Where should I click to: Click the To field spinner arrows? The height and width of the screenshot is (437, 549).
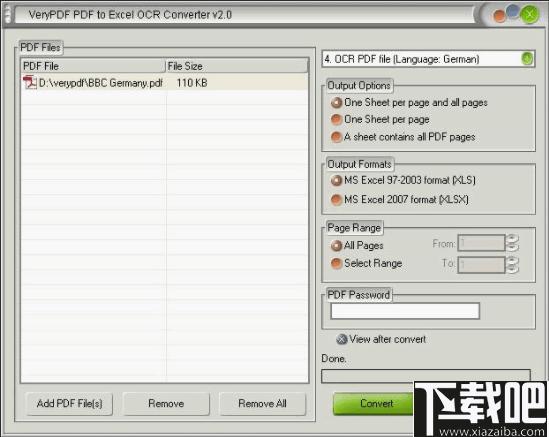click(x=512, y=264)
